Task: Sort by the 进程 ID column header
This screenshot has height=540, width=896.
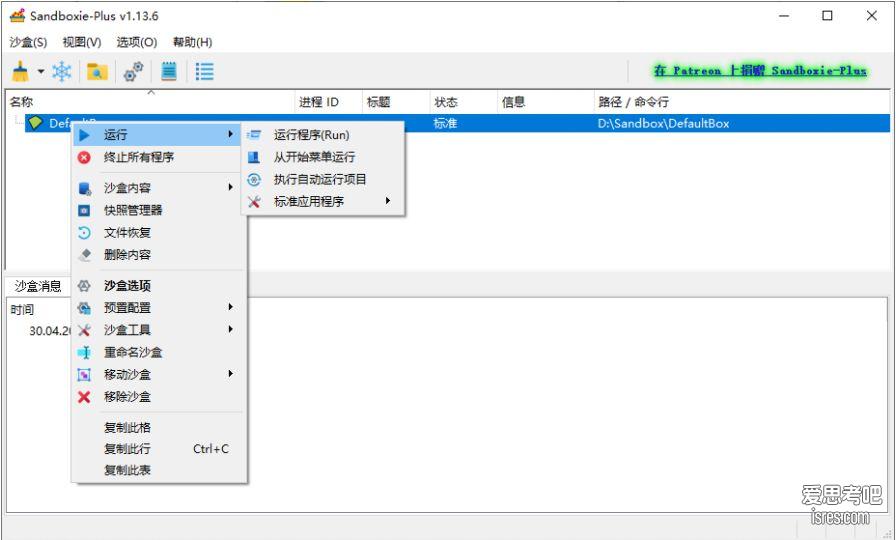Action: pyautogui.click(x=319, y=102)
